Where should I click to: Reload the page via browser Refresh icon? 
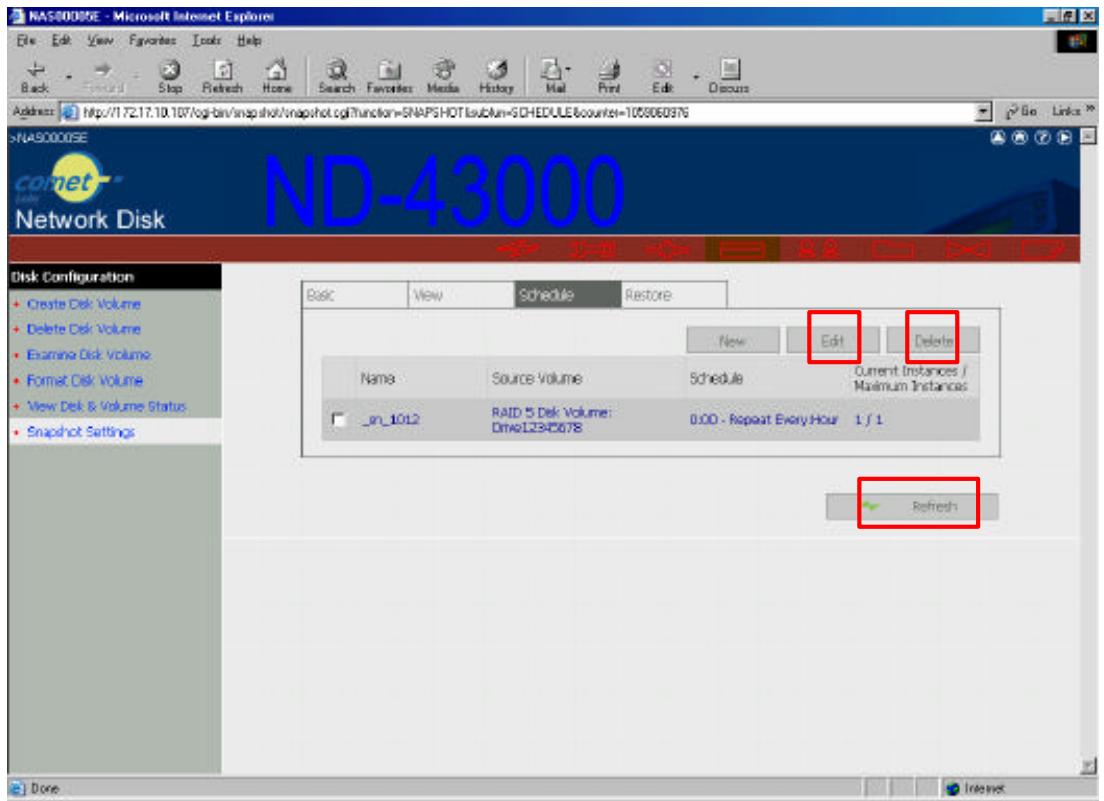pyautogui.click(x=222, y=77)
